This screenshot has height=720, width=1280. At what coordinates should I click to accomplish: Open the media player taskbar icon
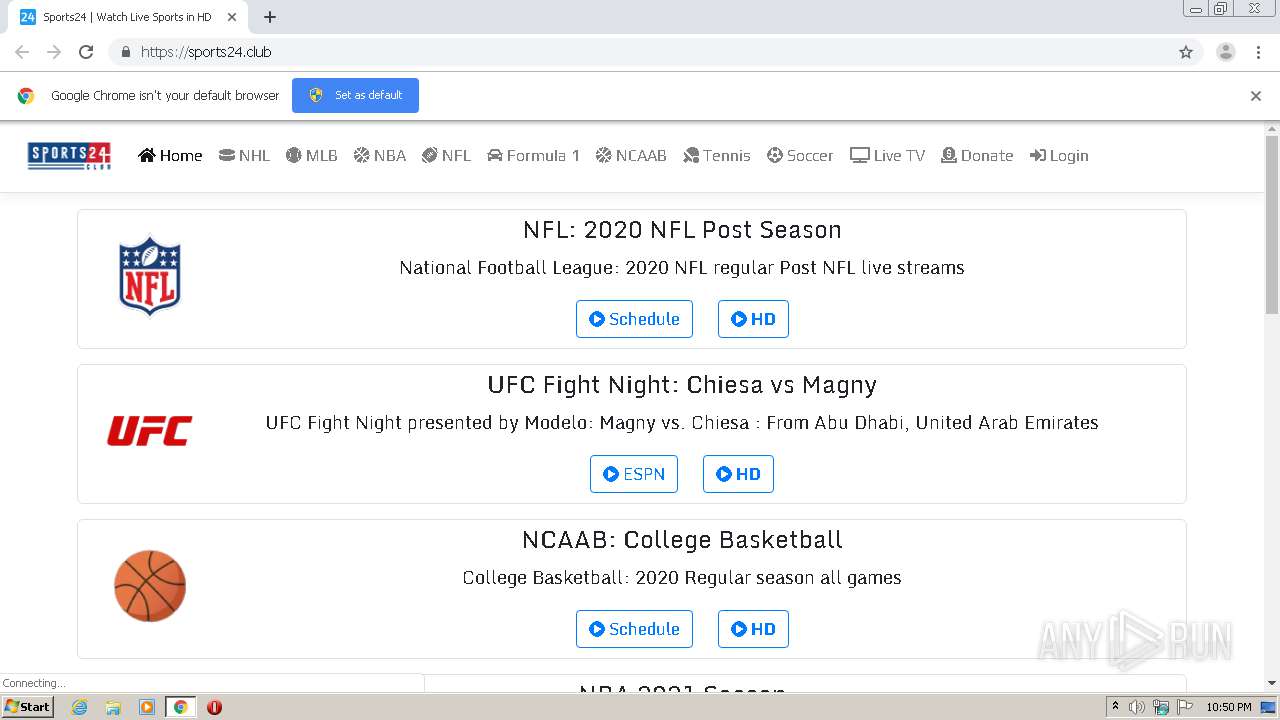coord(147,707)
